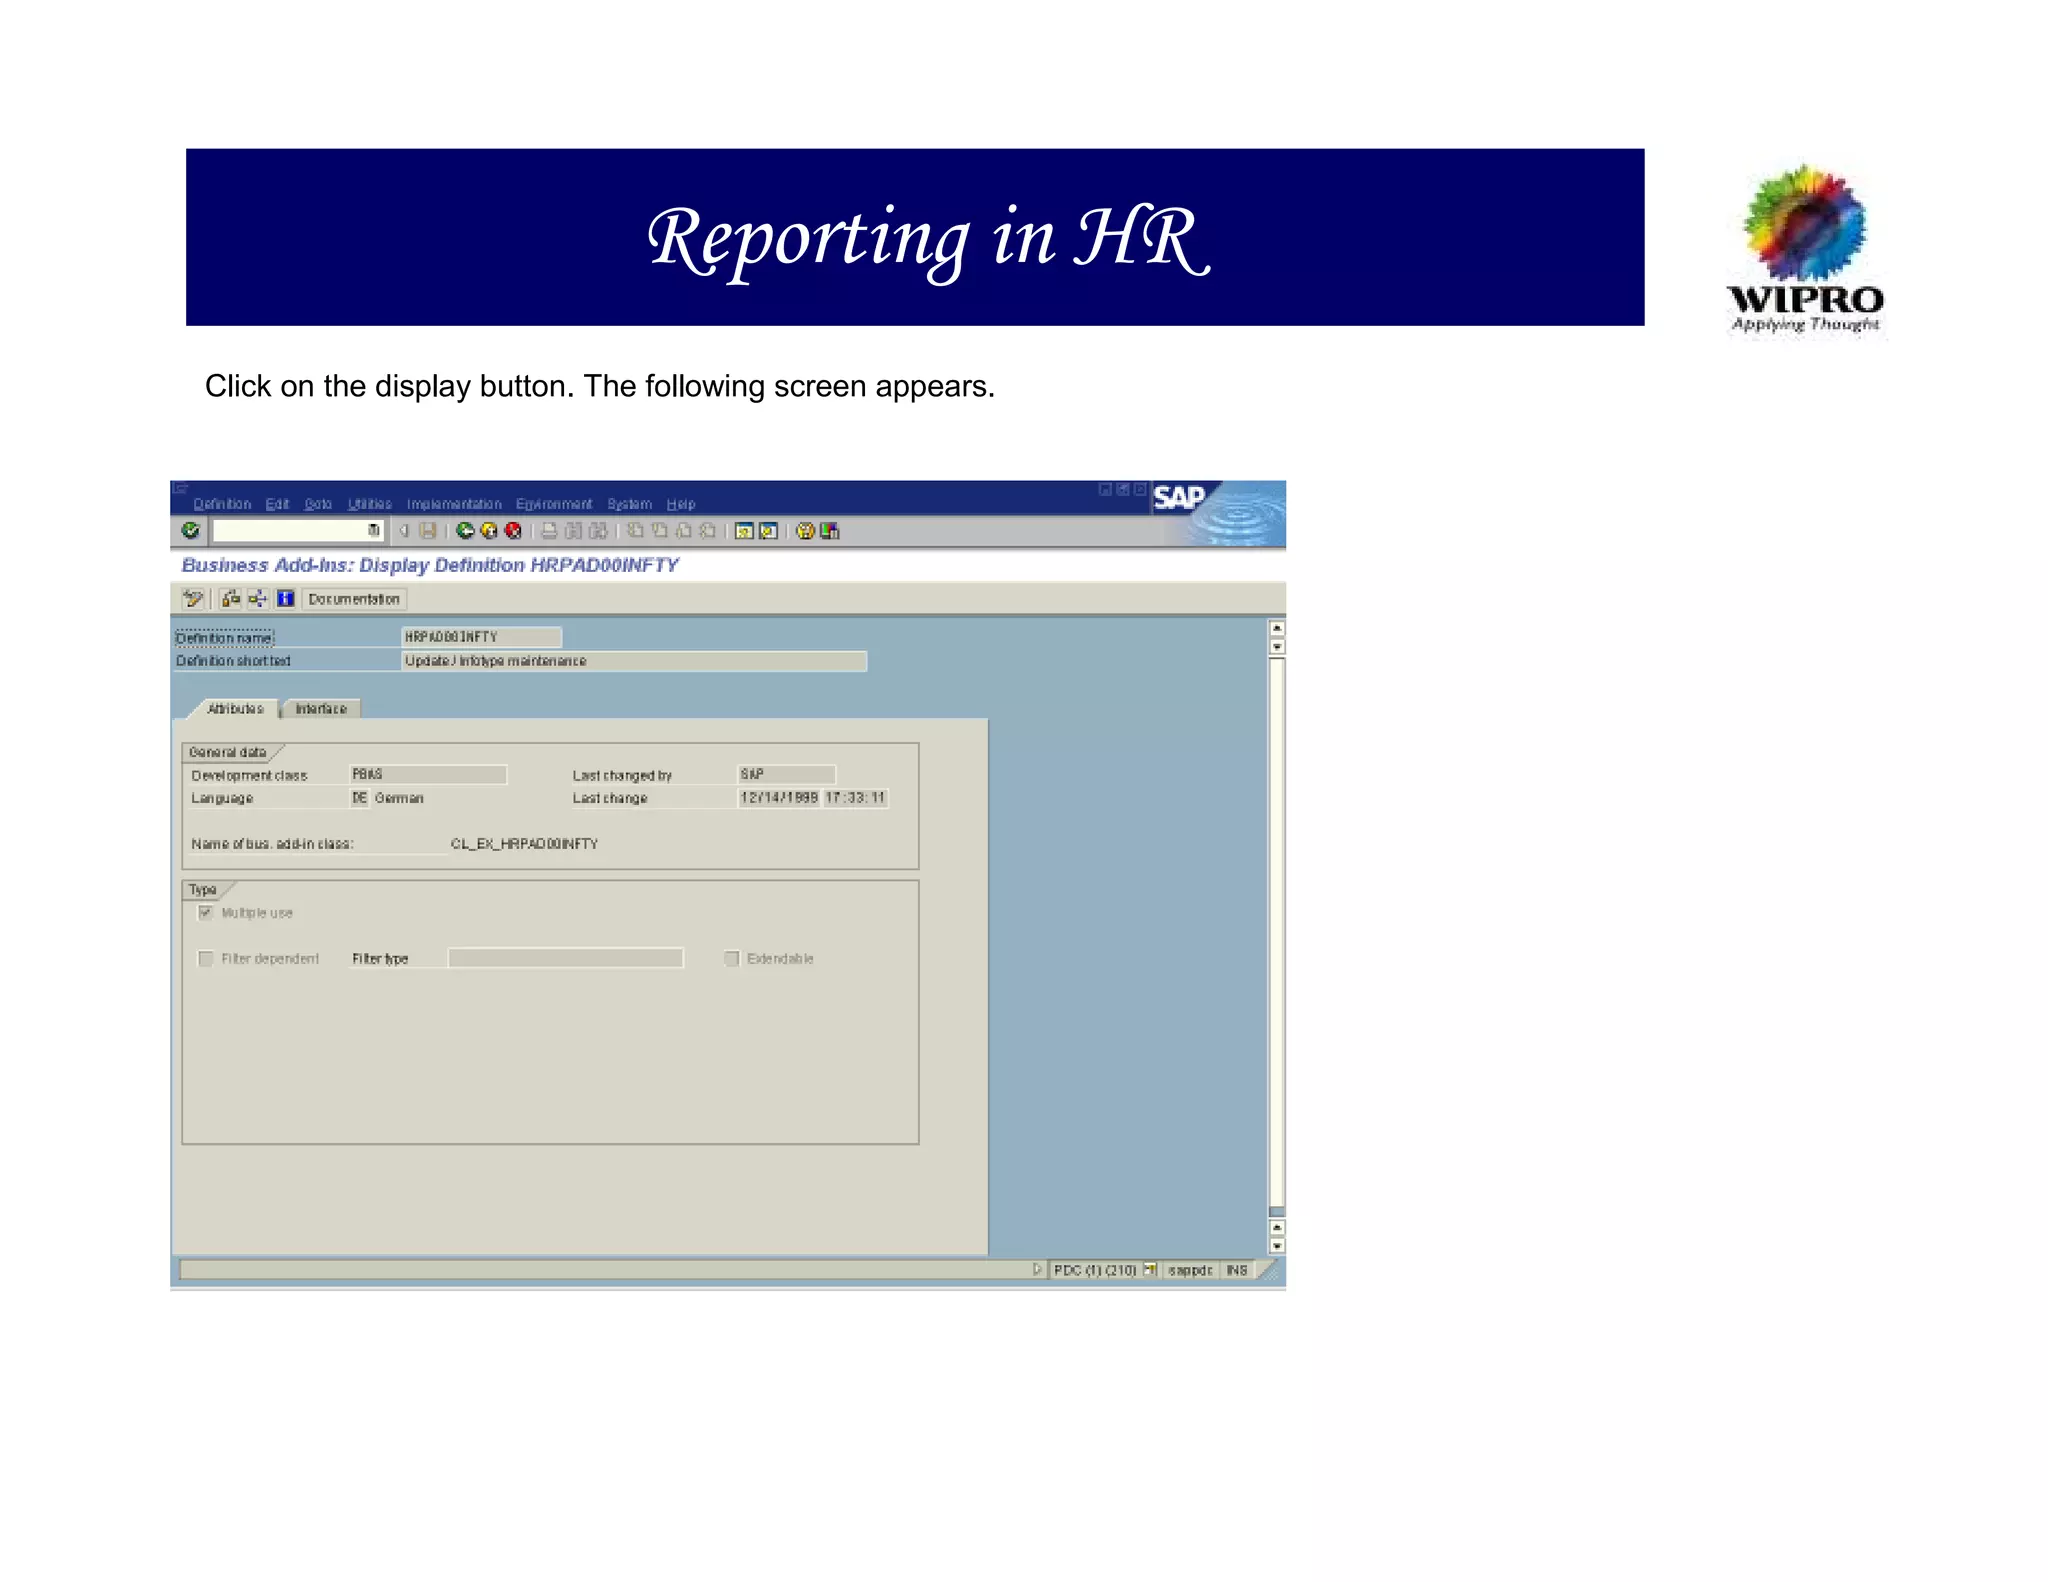Image resolution: width=2048 pixels, height=1582 pixels.
Task: Click the yellow Exit icon
Action: pyautogui.click(x=489, y=531)
